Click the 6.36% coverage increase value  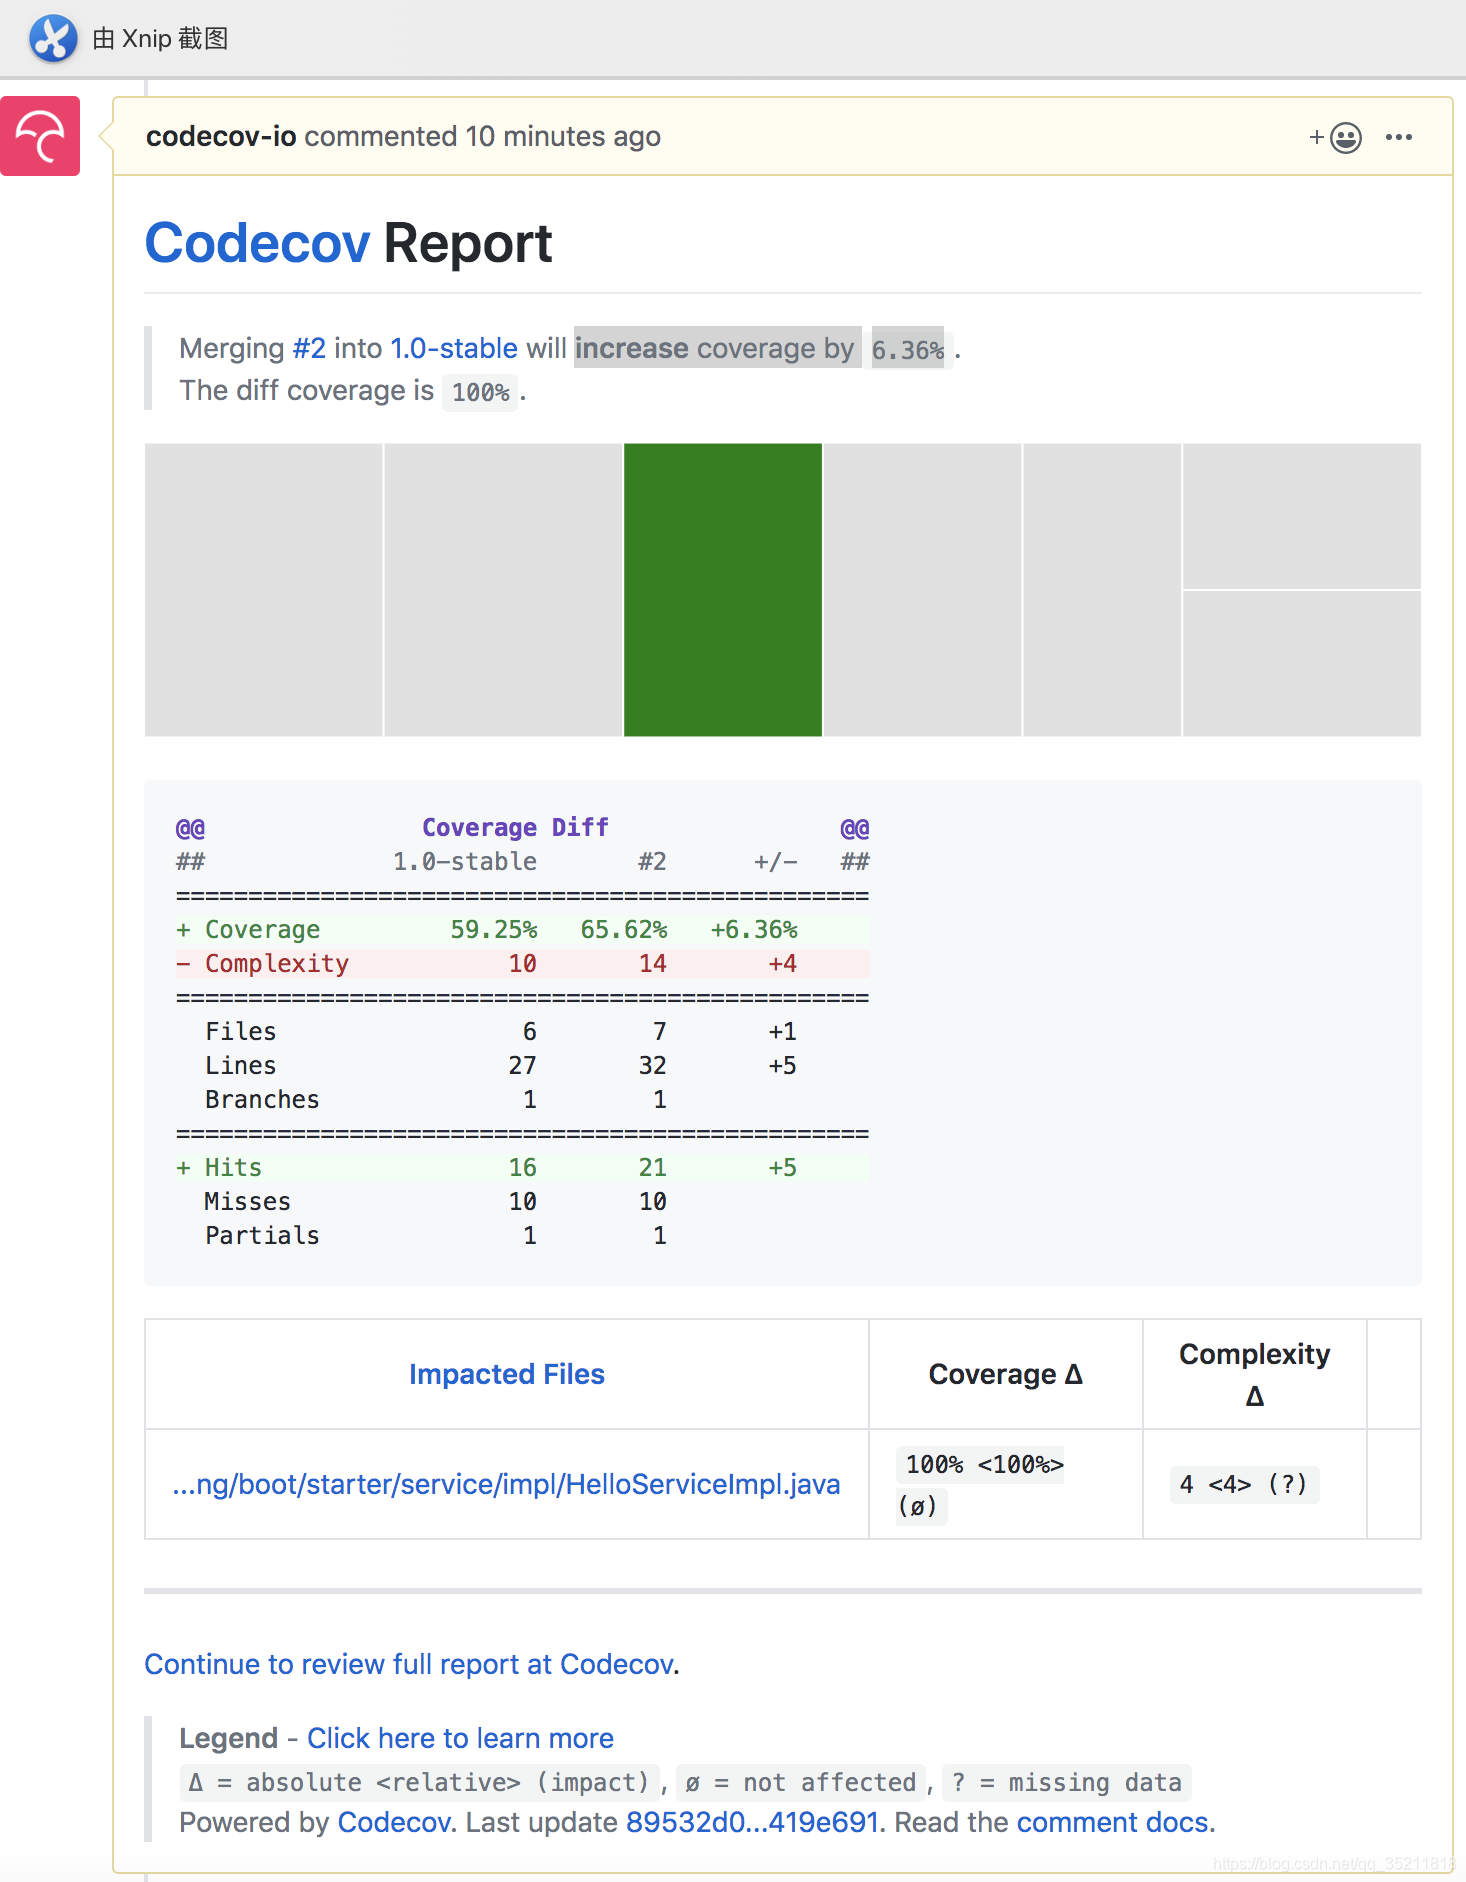[x=908, y=350]
